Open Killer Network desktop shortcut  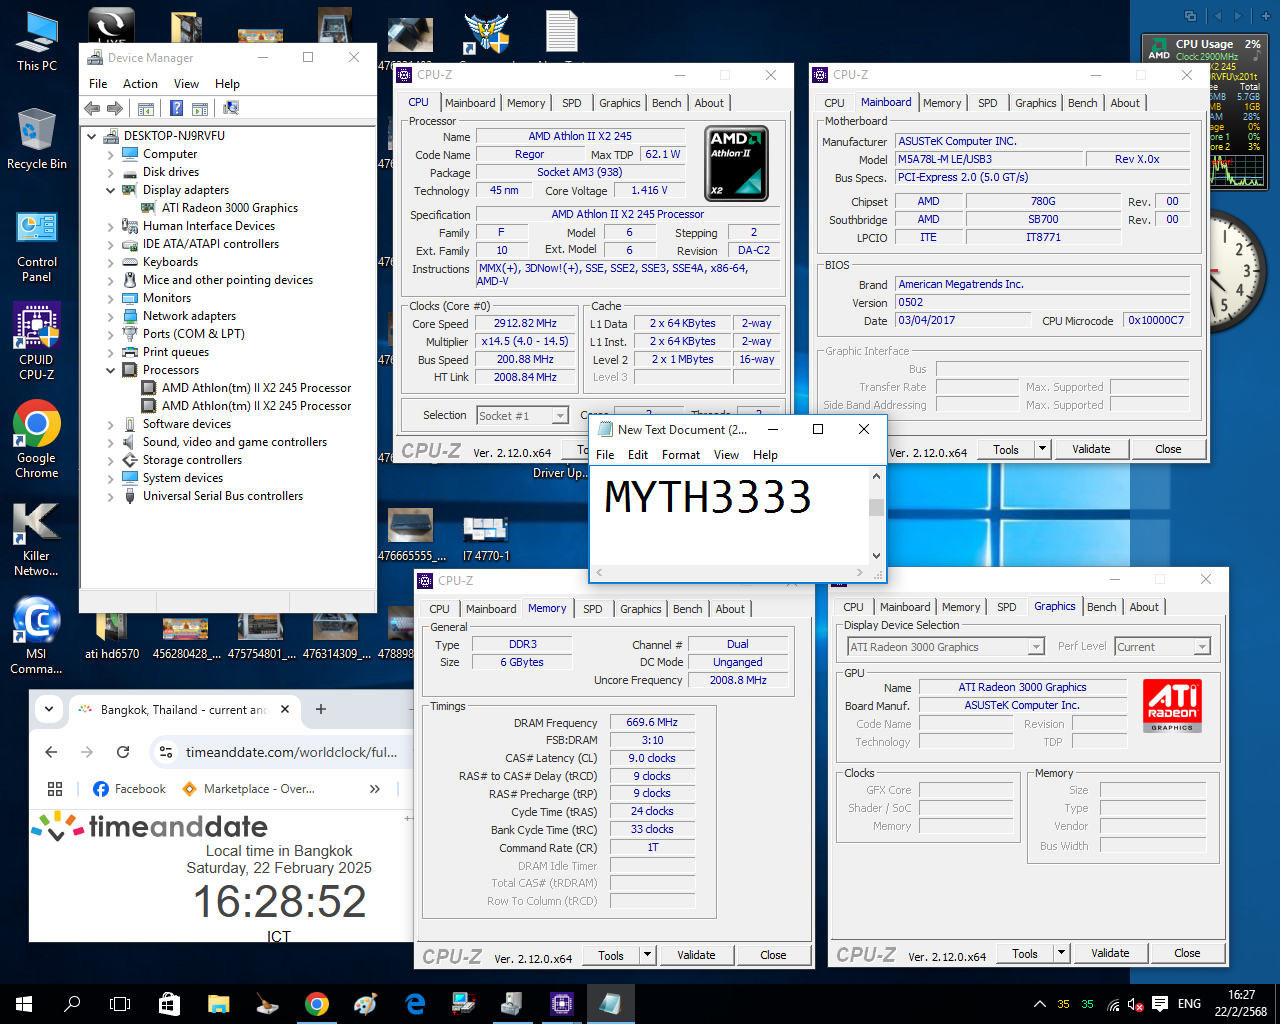coord(37,540)
